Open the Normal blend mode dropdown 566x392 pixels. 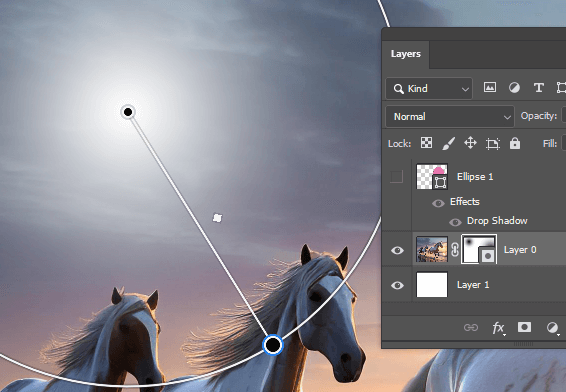(450, 117)
